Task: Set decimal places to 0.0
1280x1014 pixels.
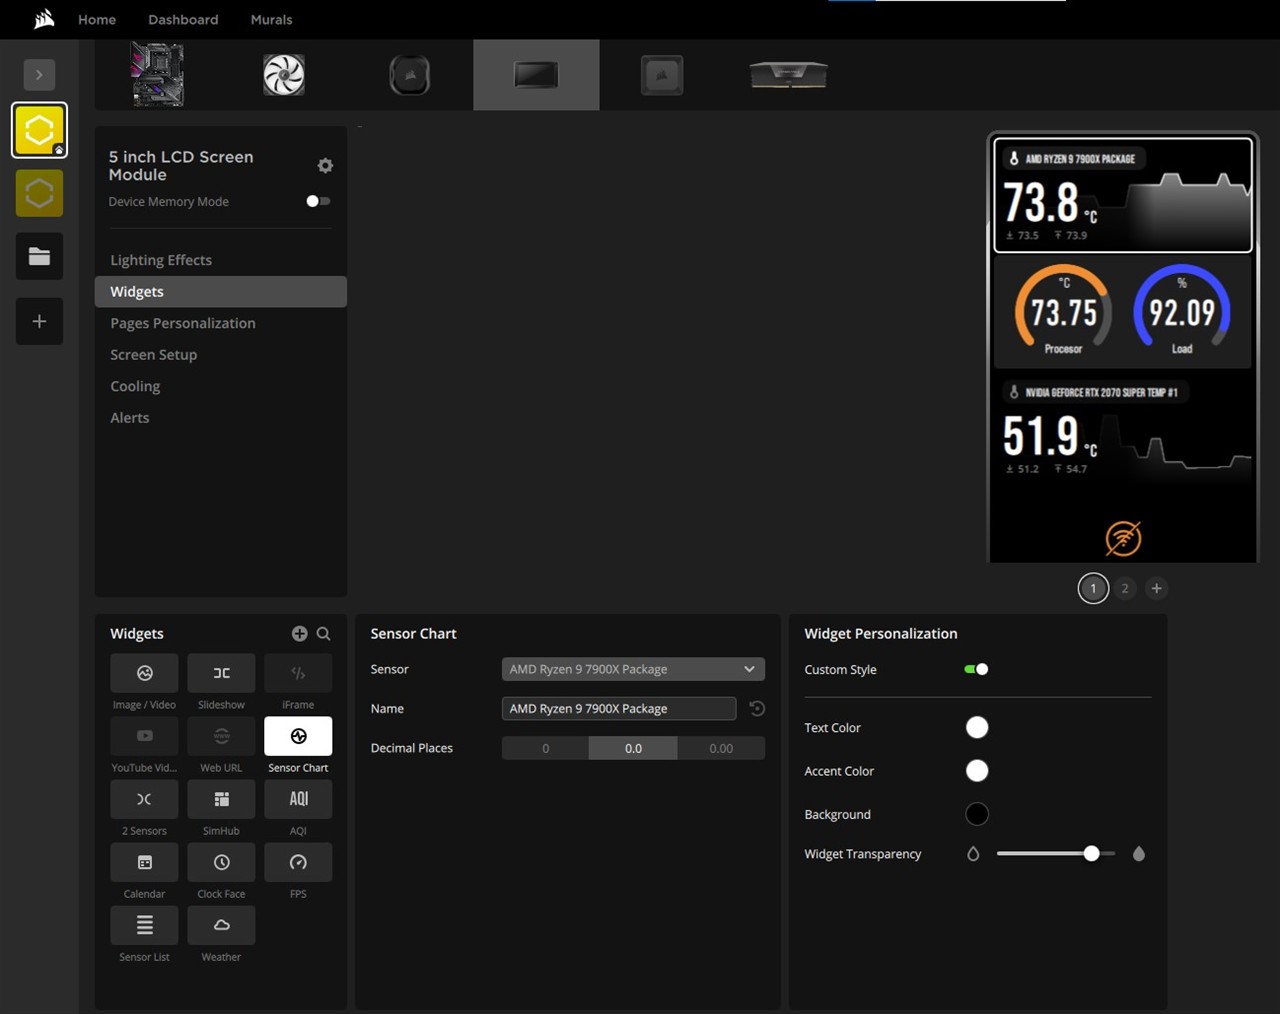Action: (x=633, y=748)
